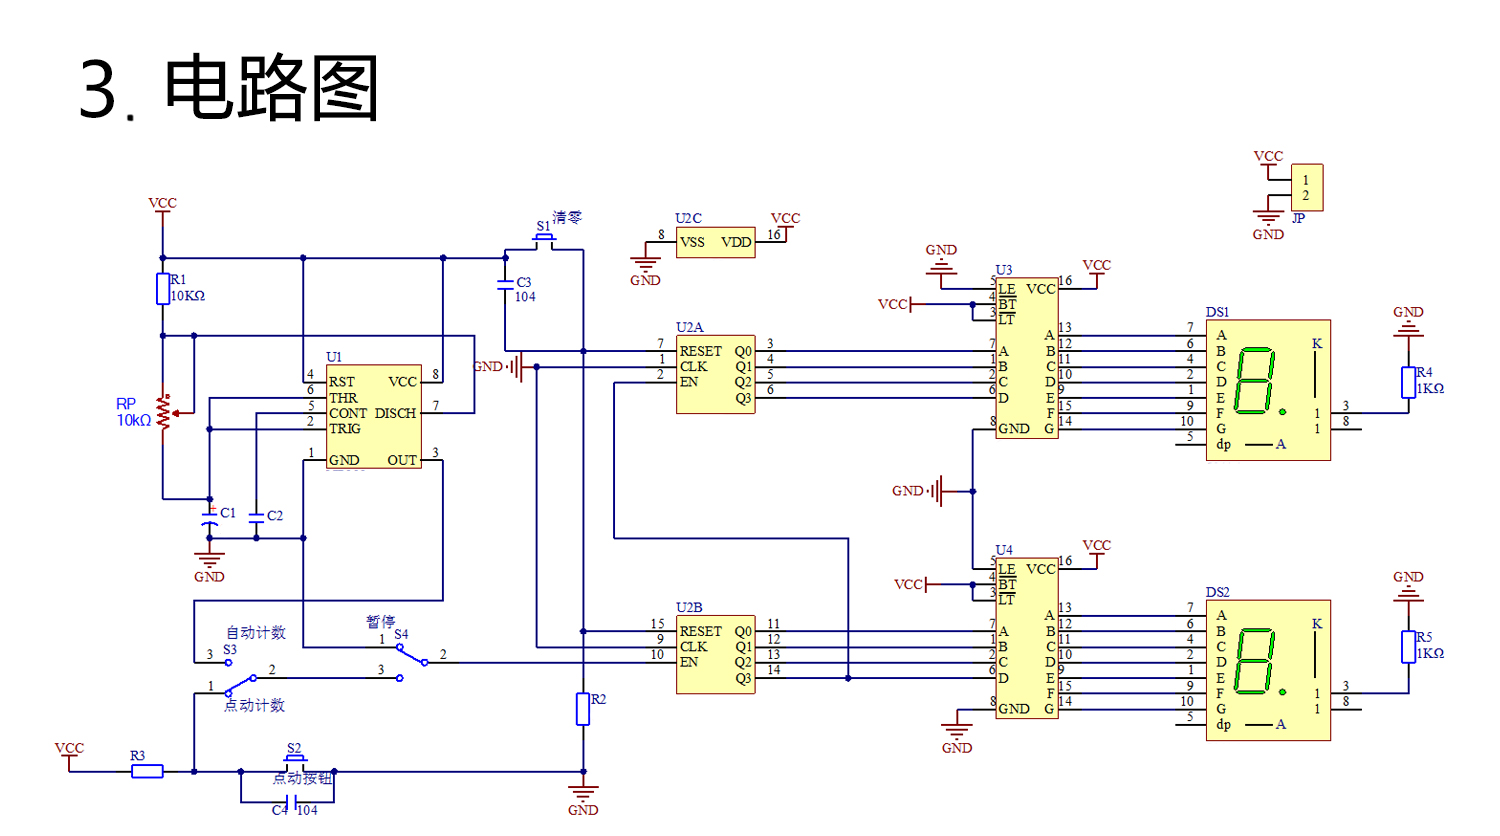
Task: Click the R3 resistor symbol
Action: coord(148,771)
